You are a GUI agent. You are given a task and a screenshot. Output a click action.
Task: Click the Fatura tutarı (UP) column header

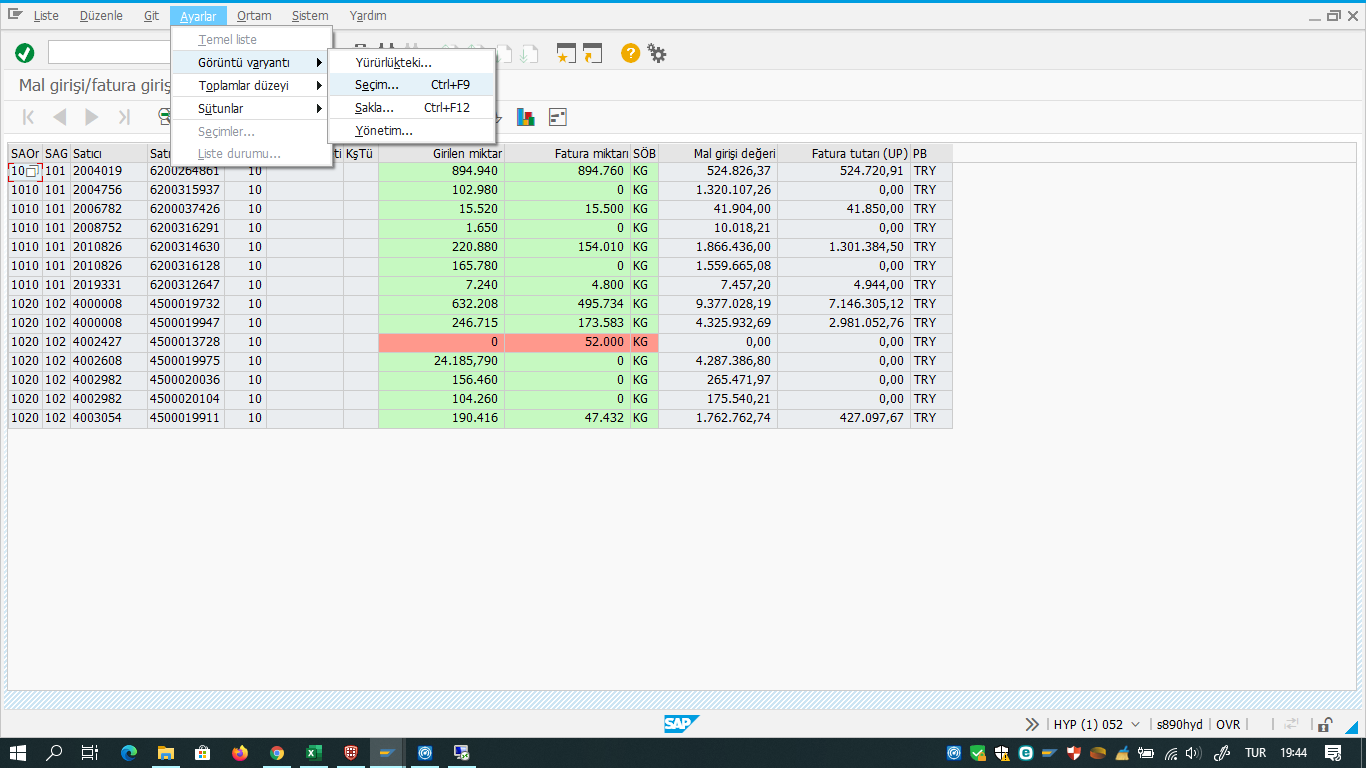pos(844,153)
